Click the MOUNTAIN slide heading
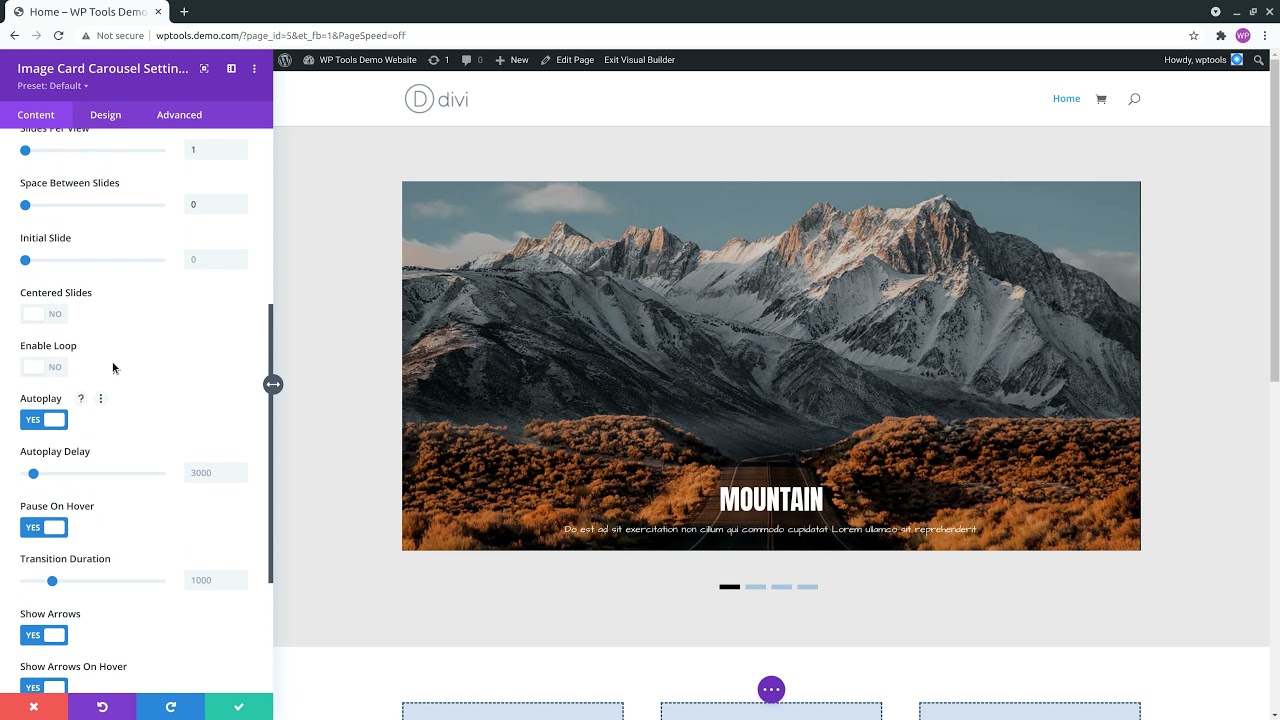 click(x=771, y=500)
